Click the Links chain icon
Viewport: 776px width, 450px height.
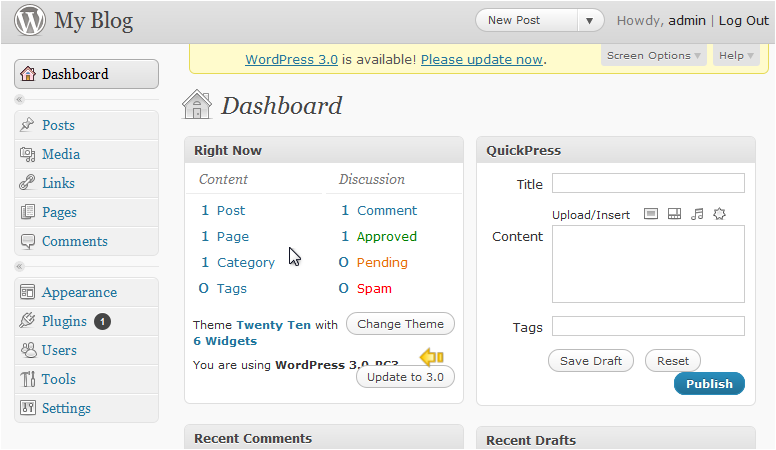[27, 183]
